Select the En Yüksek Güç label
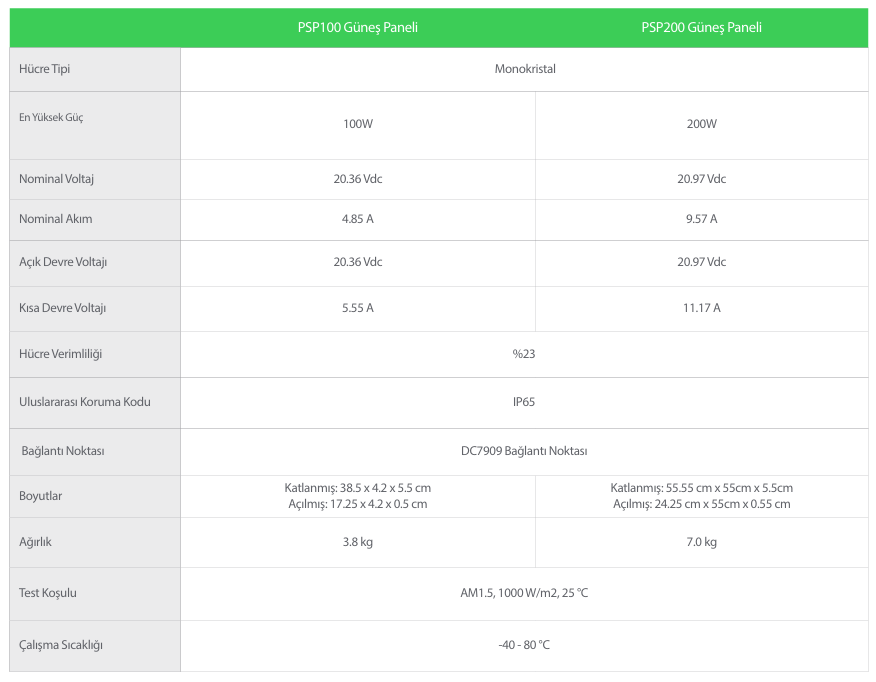The image size is (876, 682). 51,117
